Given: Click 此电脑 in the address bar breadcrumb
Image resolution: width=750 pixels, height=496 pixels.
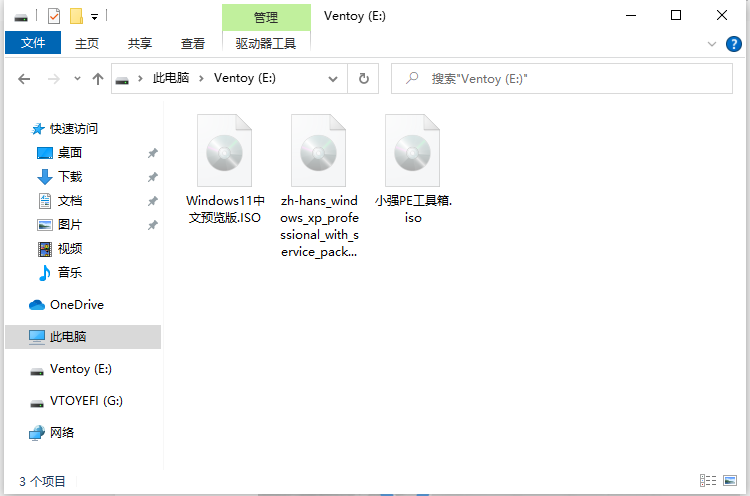Looking at the screenshot, I should tap(171, 78).
